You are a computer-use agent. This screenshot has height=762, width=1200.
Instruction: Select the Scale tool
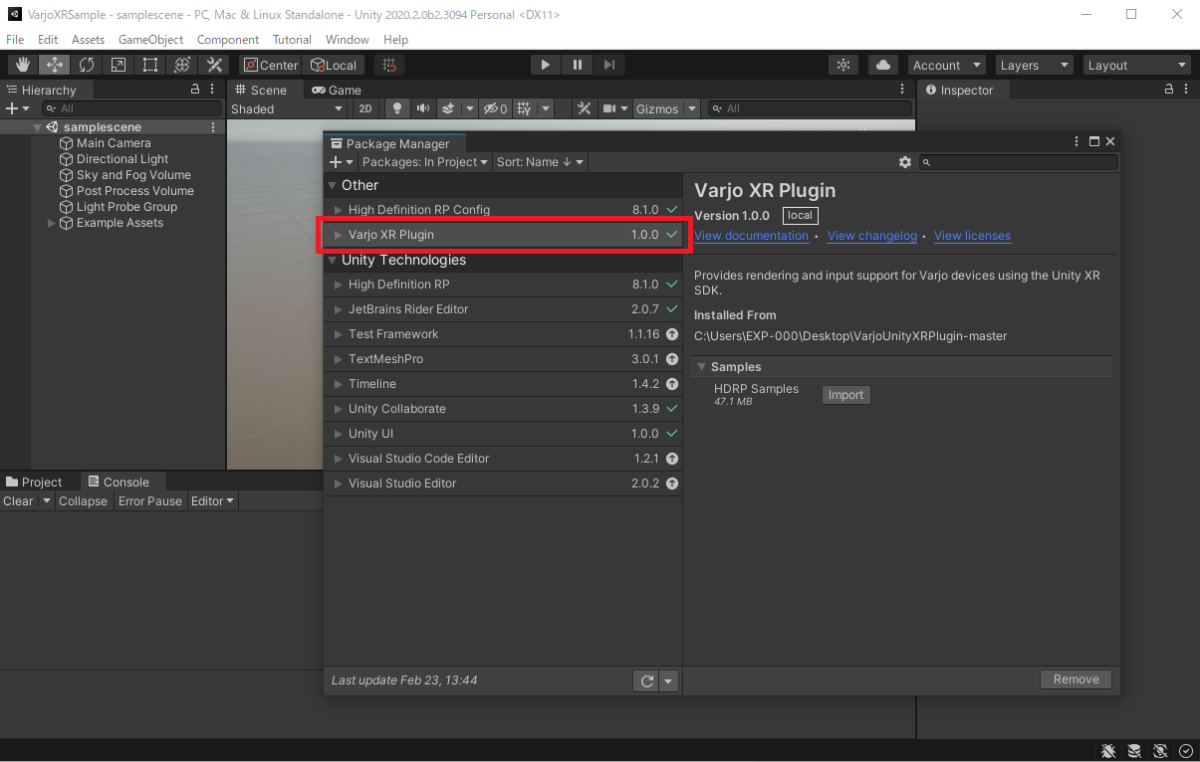pos(118,65)
